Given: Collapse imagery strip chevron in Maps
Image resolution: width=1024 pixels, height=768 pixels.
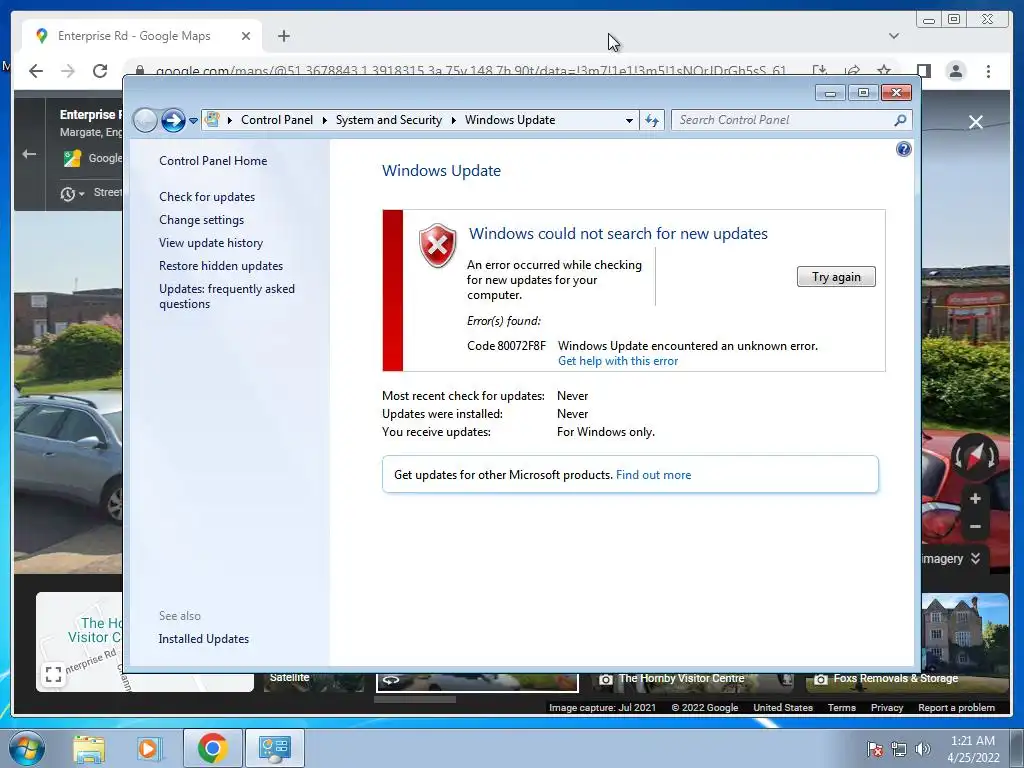Looking at the screenshot, I should coord(975,558).
